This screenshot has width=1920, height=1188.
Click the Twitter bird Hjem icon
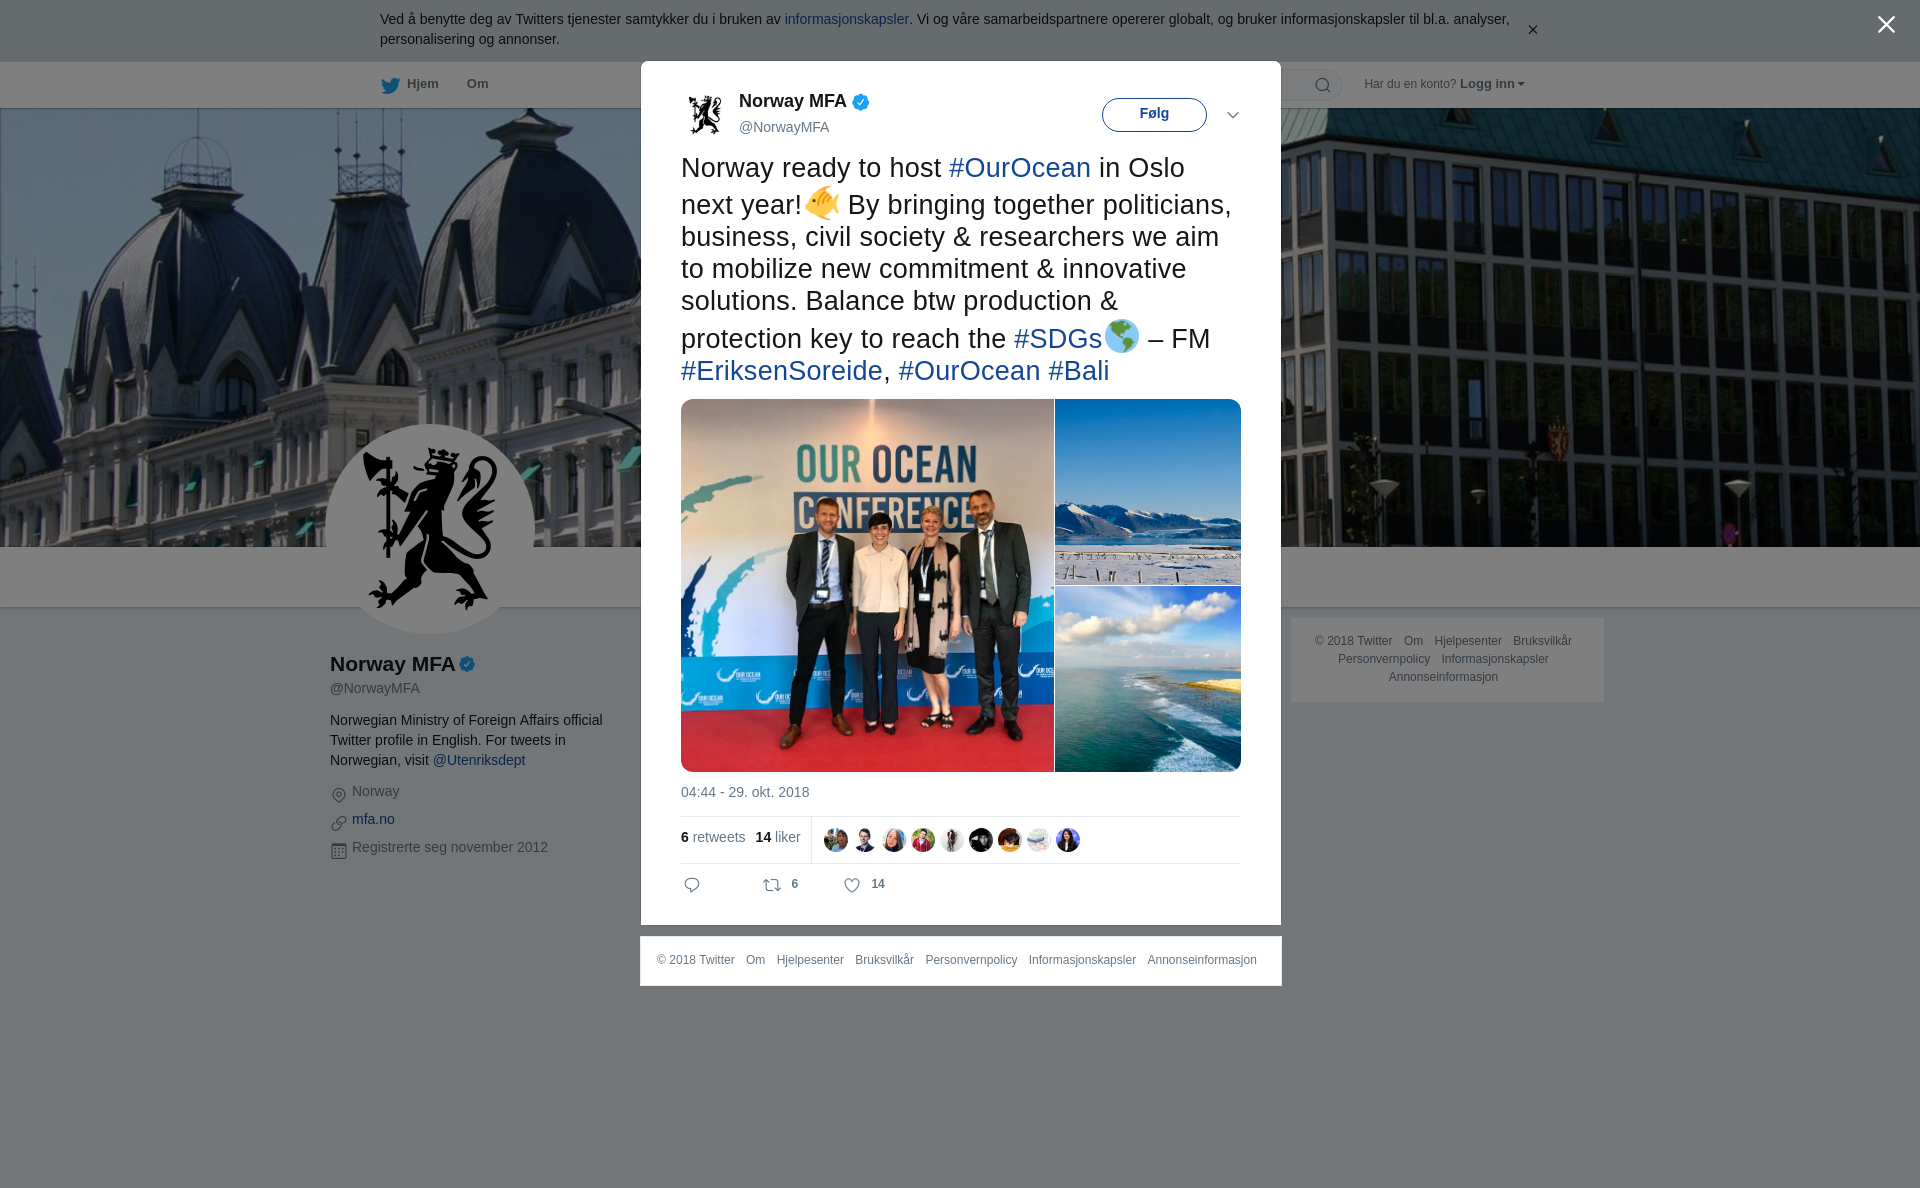coord(390,85)
